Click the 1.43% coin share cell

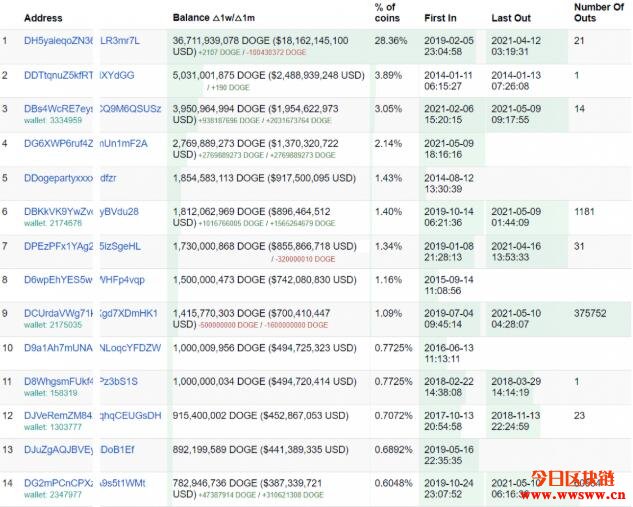pos(388,178)
